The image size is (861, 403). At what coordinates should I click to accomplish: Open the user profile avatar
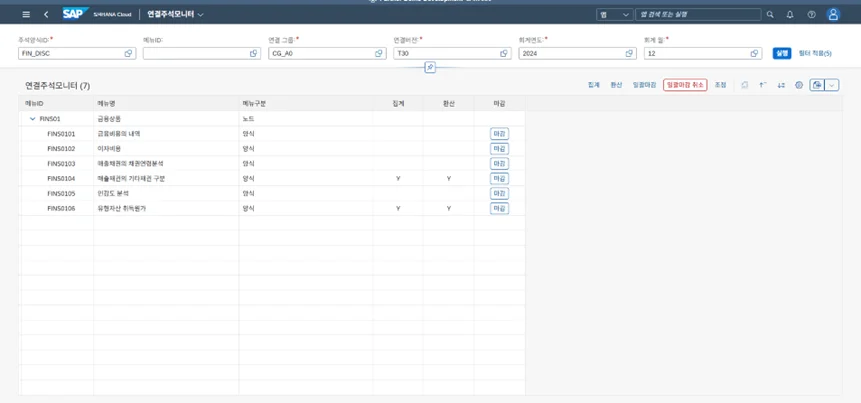click(833, 15)
